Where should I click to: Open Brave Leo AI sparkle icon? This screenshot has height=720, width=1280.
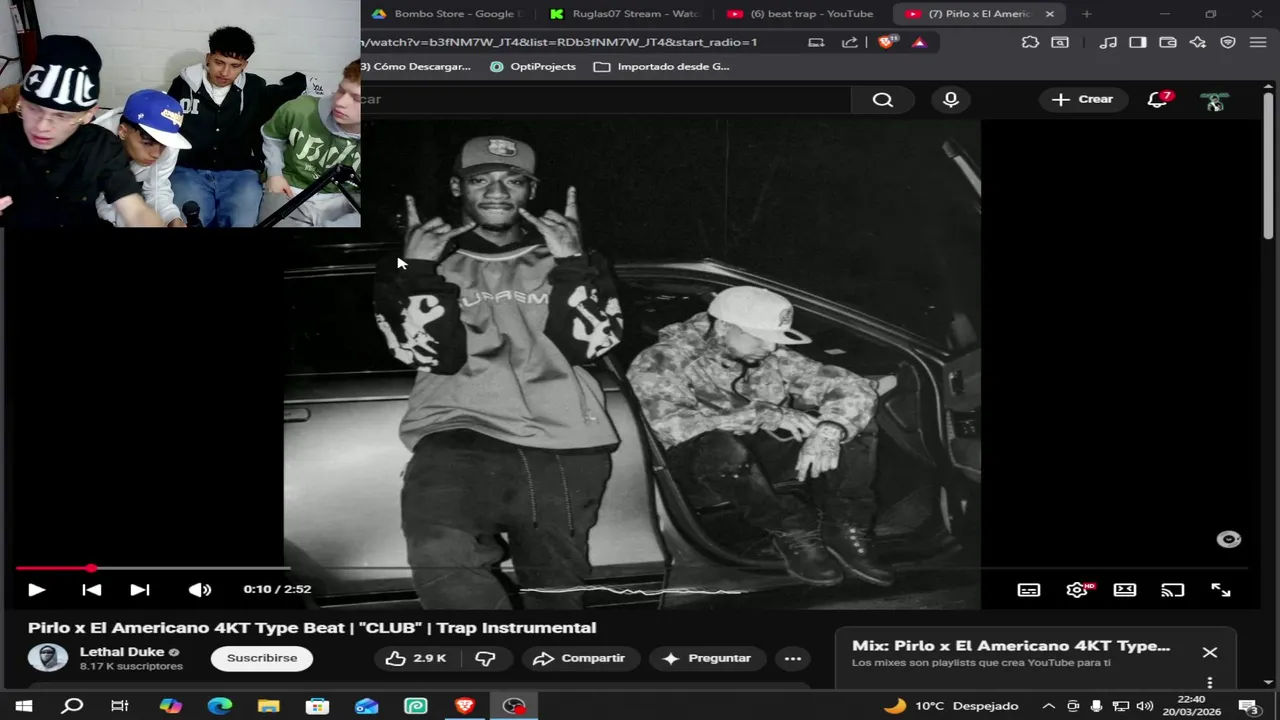1198,42
